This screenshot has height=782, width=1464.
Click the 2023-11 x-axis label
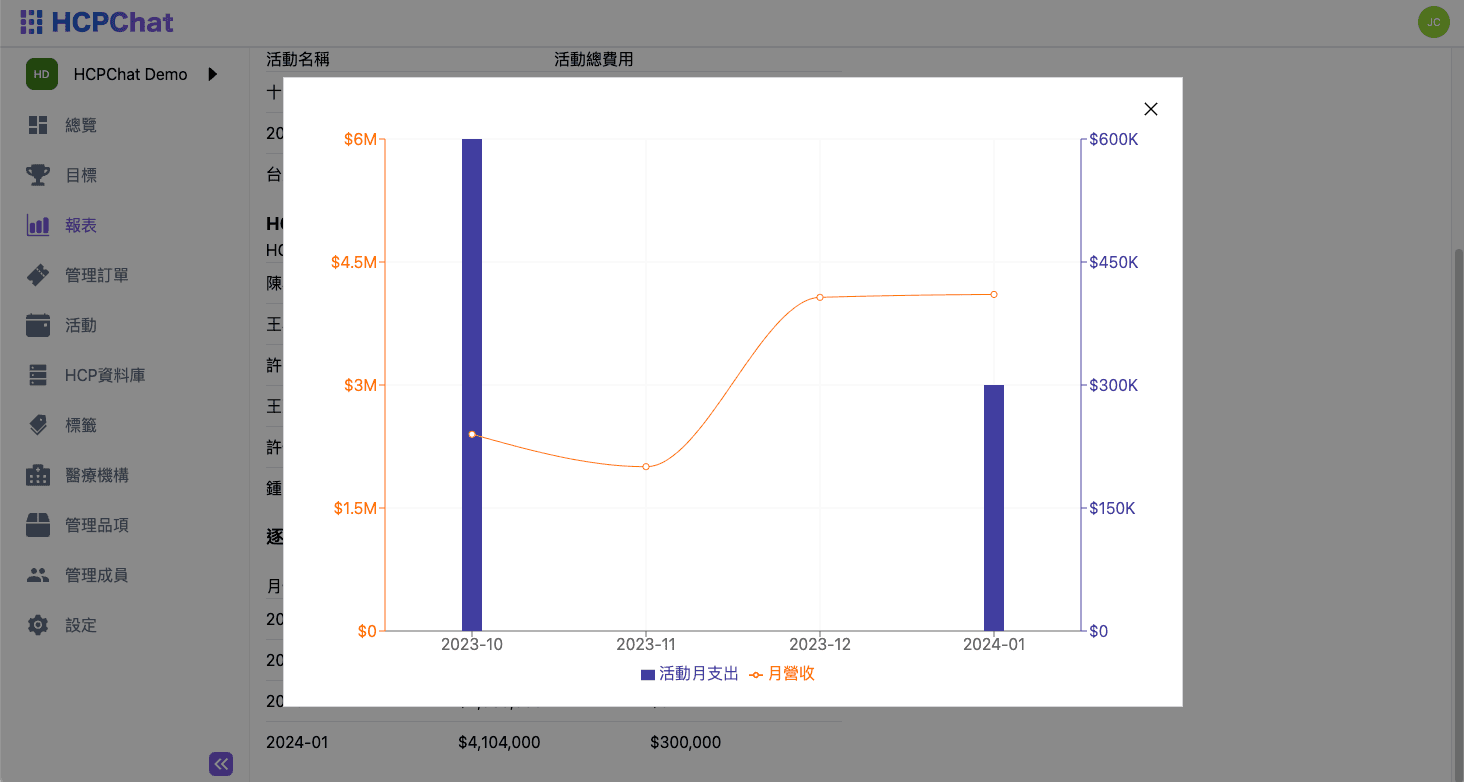tap(646, 645)
